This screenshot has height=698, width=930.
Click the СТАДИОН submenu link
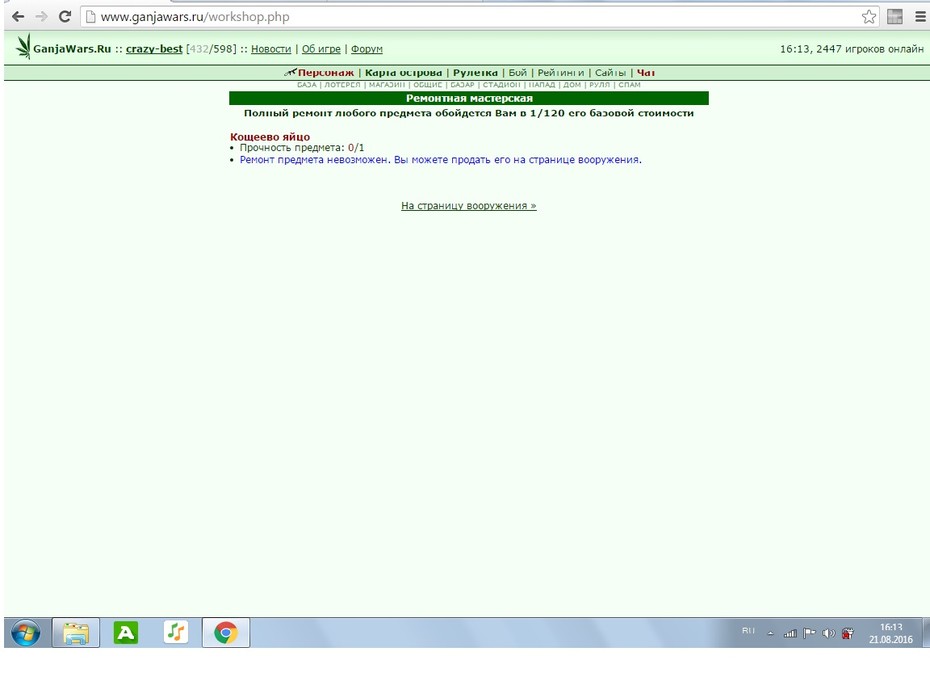(x=501, y=85)
